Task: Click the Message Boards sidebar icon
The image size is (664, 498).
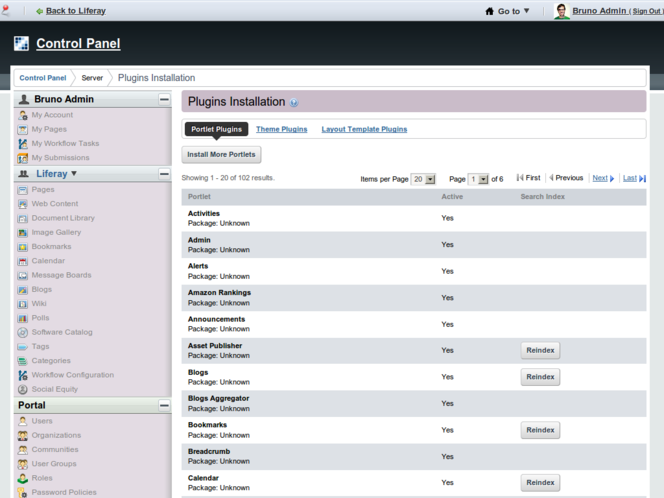Action: [x=22, y=275]
